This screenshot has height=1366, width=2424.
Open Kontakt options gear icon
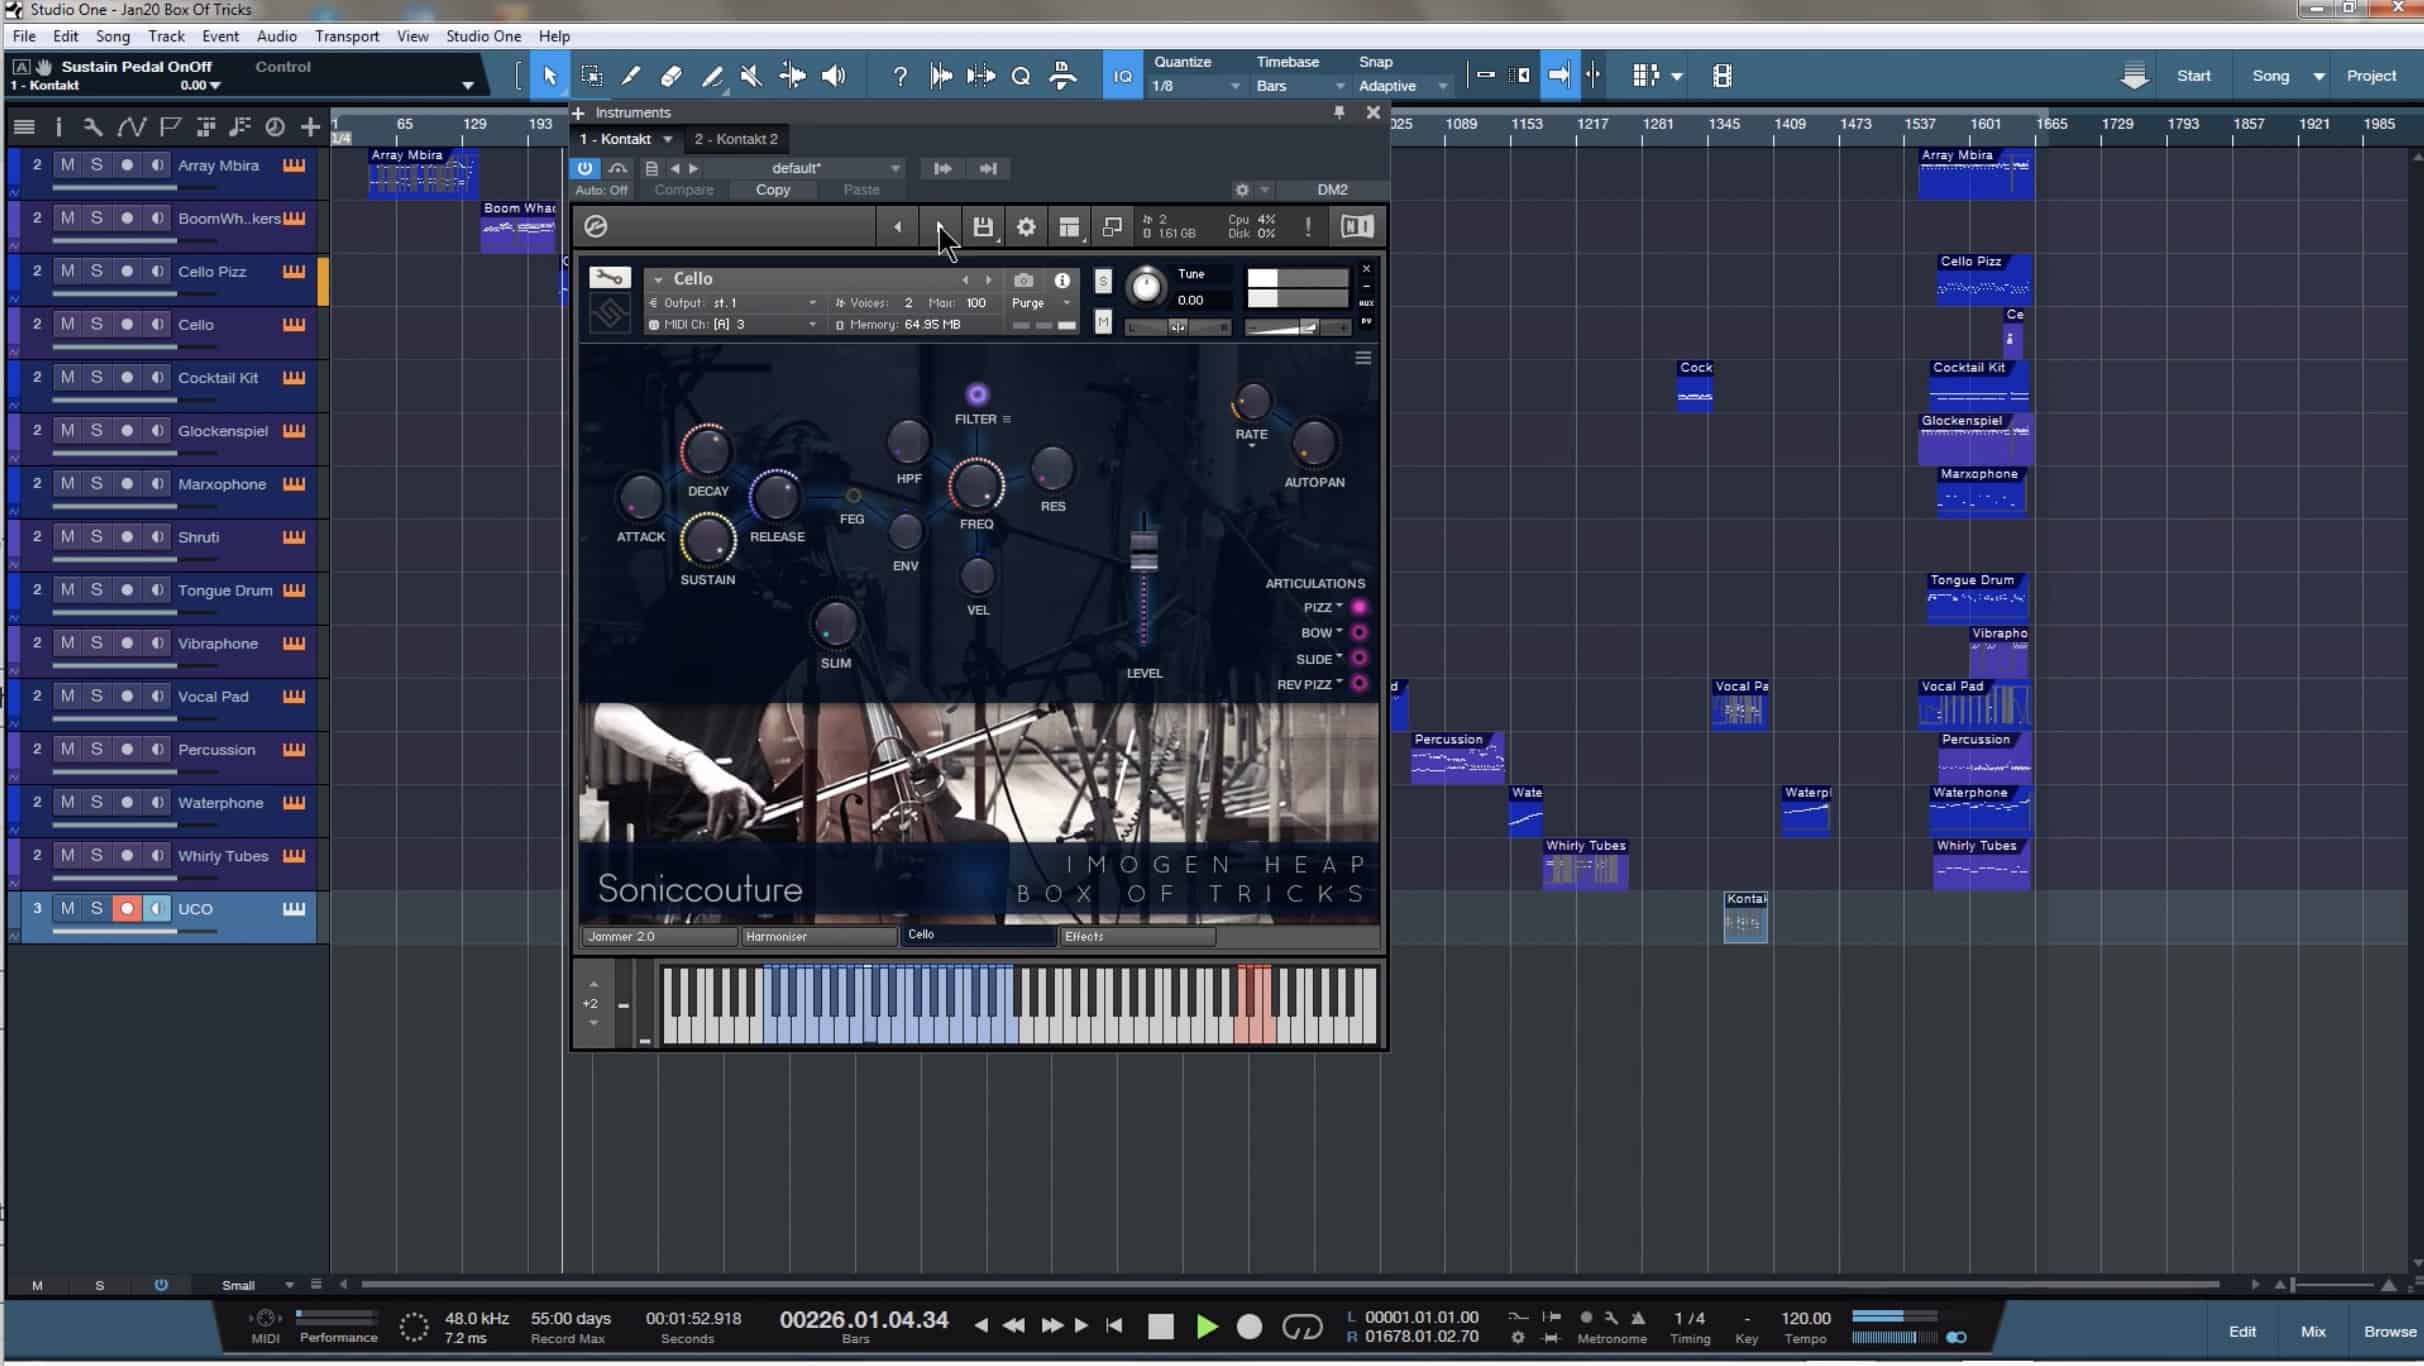click(1026, 227)
